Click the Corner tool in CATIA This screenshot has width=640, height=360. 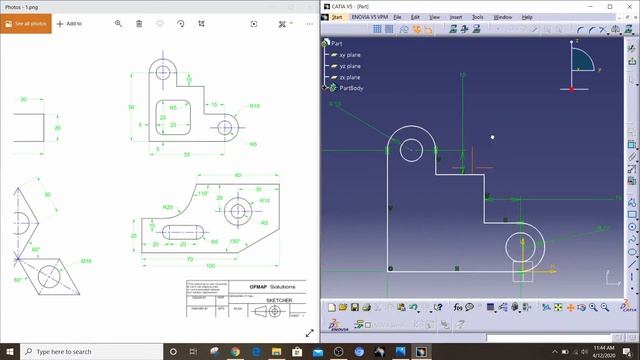point(580,29)
